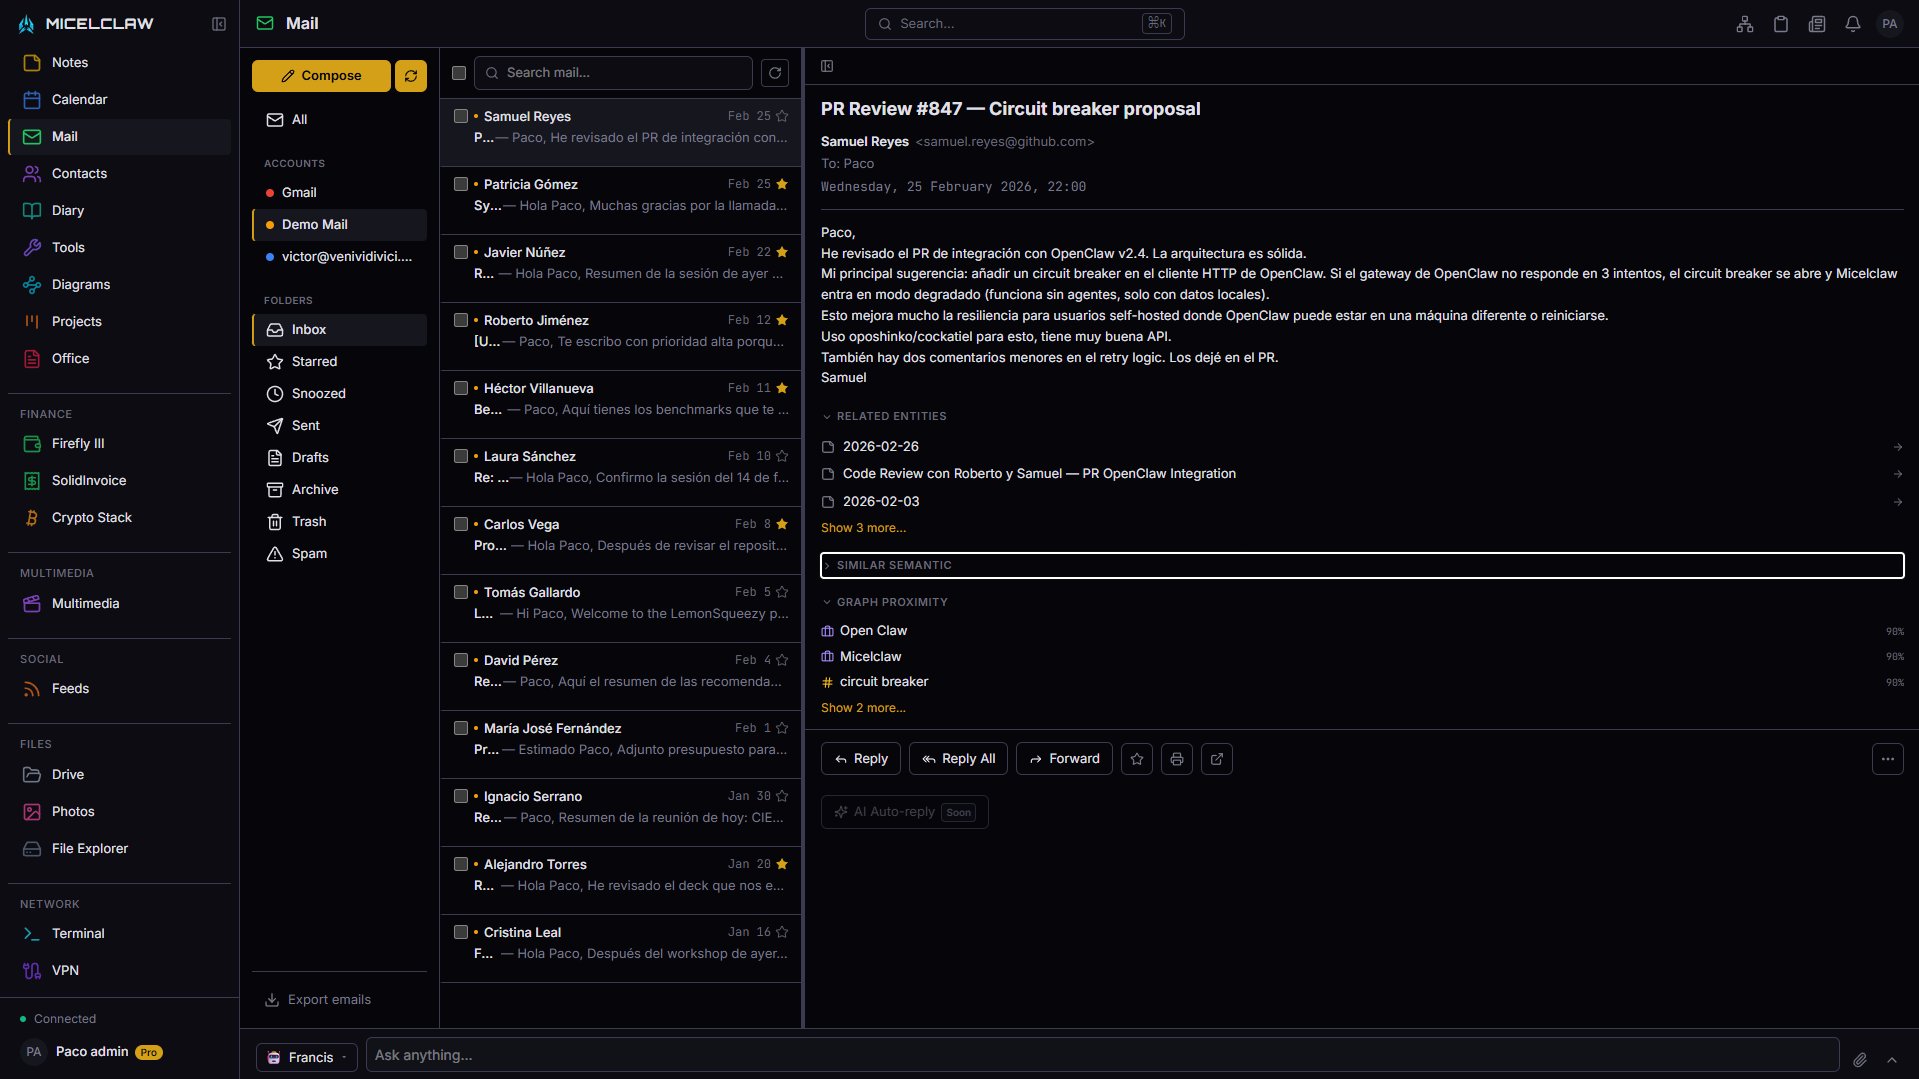
Task: Toggle star on Laura Sánchez email
Action: [x=782, y=456]
